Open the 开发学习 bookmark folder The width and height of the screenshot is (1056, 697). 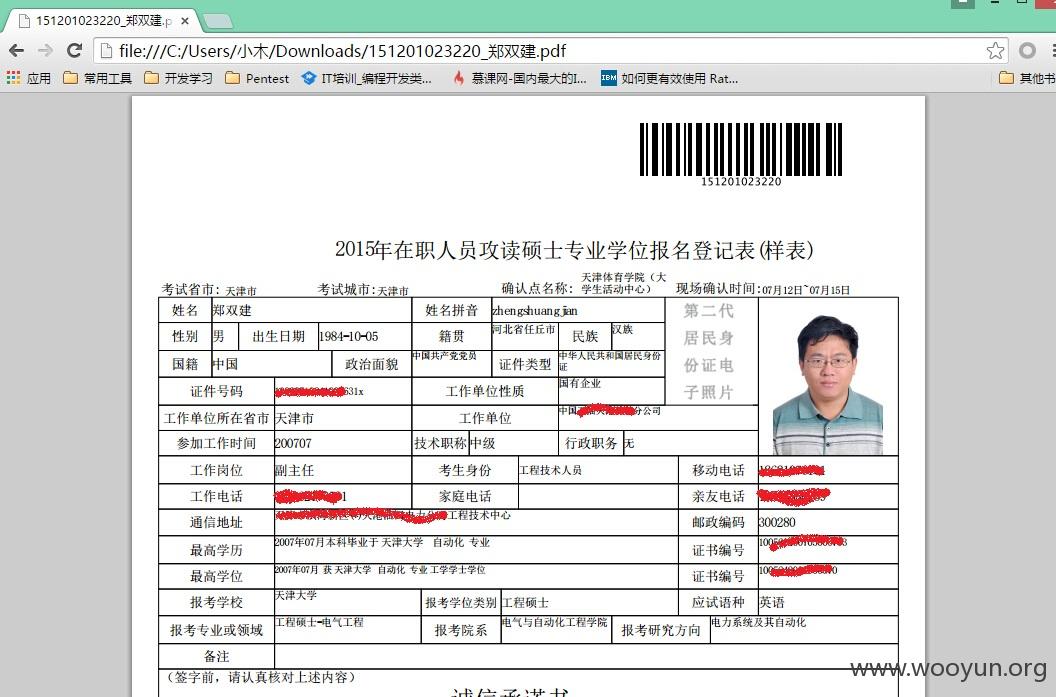(178, 78)
